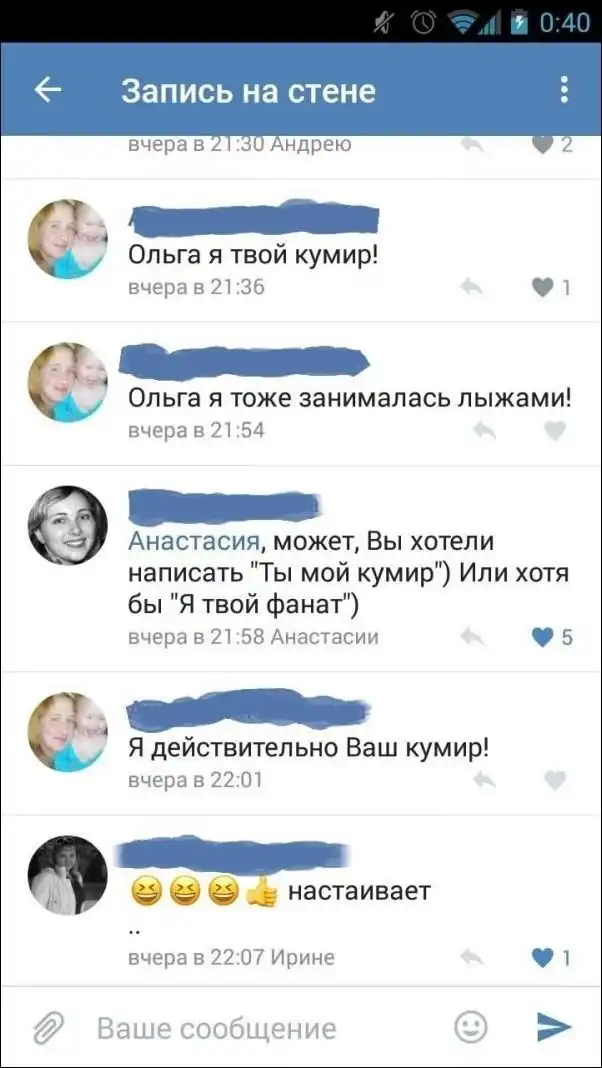The width and height of the screenshot is (602, 1068).
Task: Reply to the comment posted at 21:58
Action: point(472,638)
